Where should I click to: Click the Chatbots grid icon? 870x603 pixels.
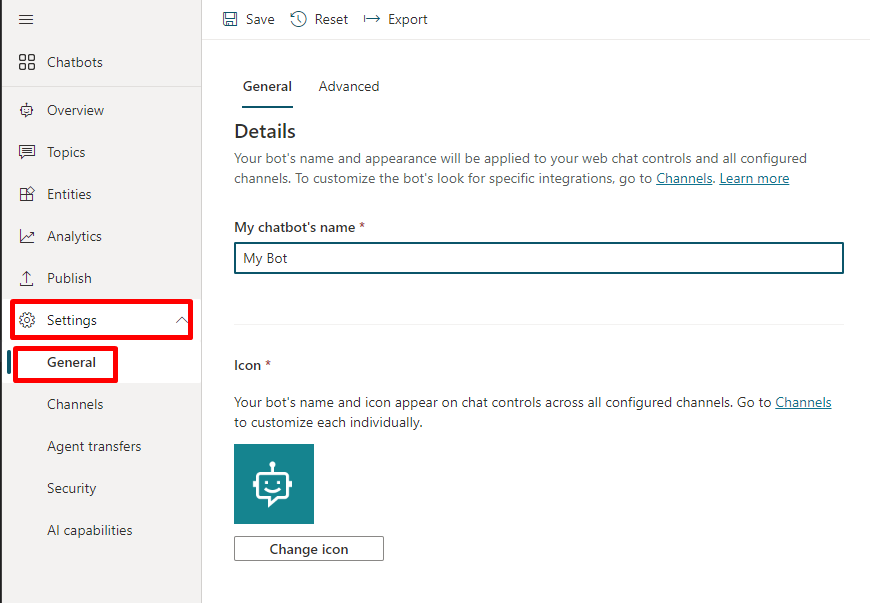pos(27,62)
